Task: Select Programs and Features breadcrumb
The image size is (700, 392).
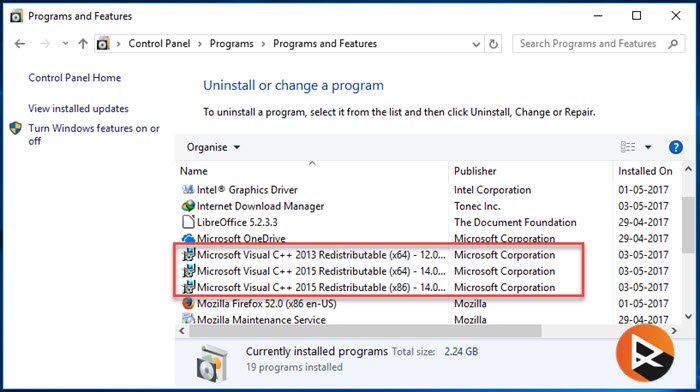Action: click(x=325, y=44)
